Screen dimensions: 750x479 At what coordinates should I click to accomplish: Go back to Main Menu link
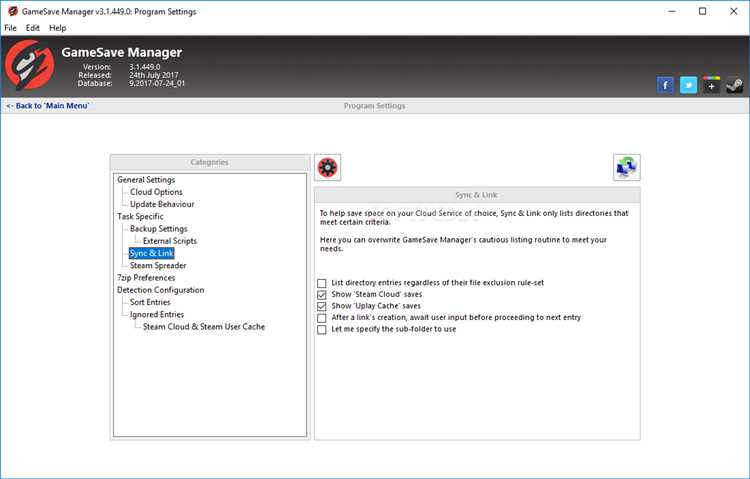click(48, 106)
